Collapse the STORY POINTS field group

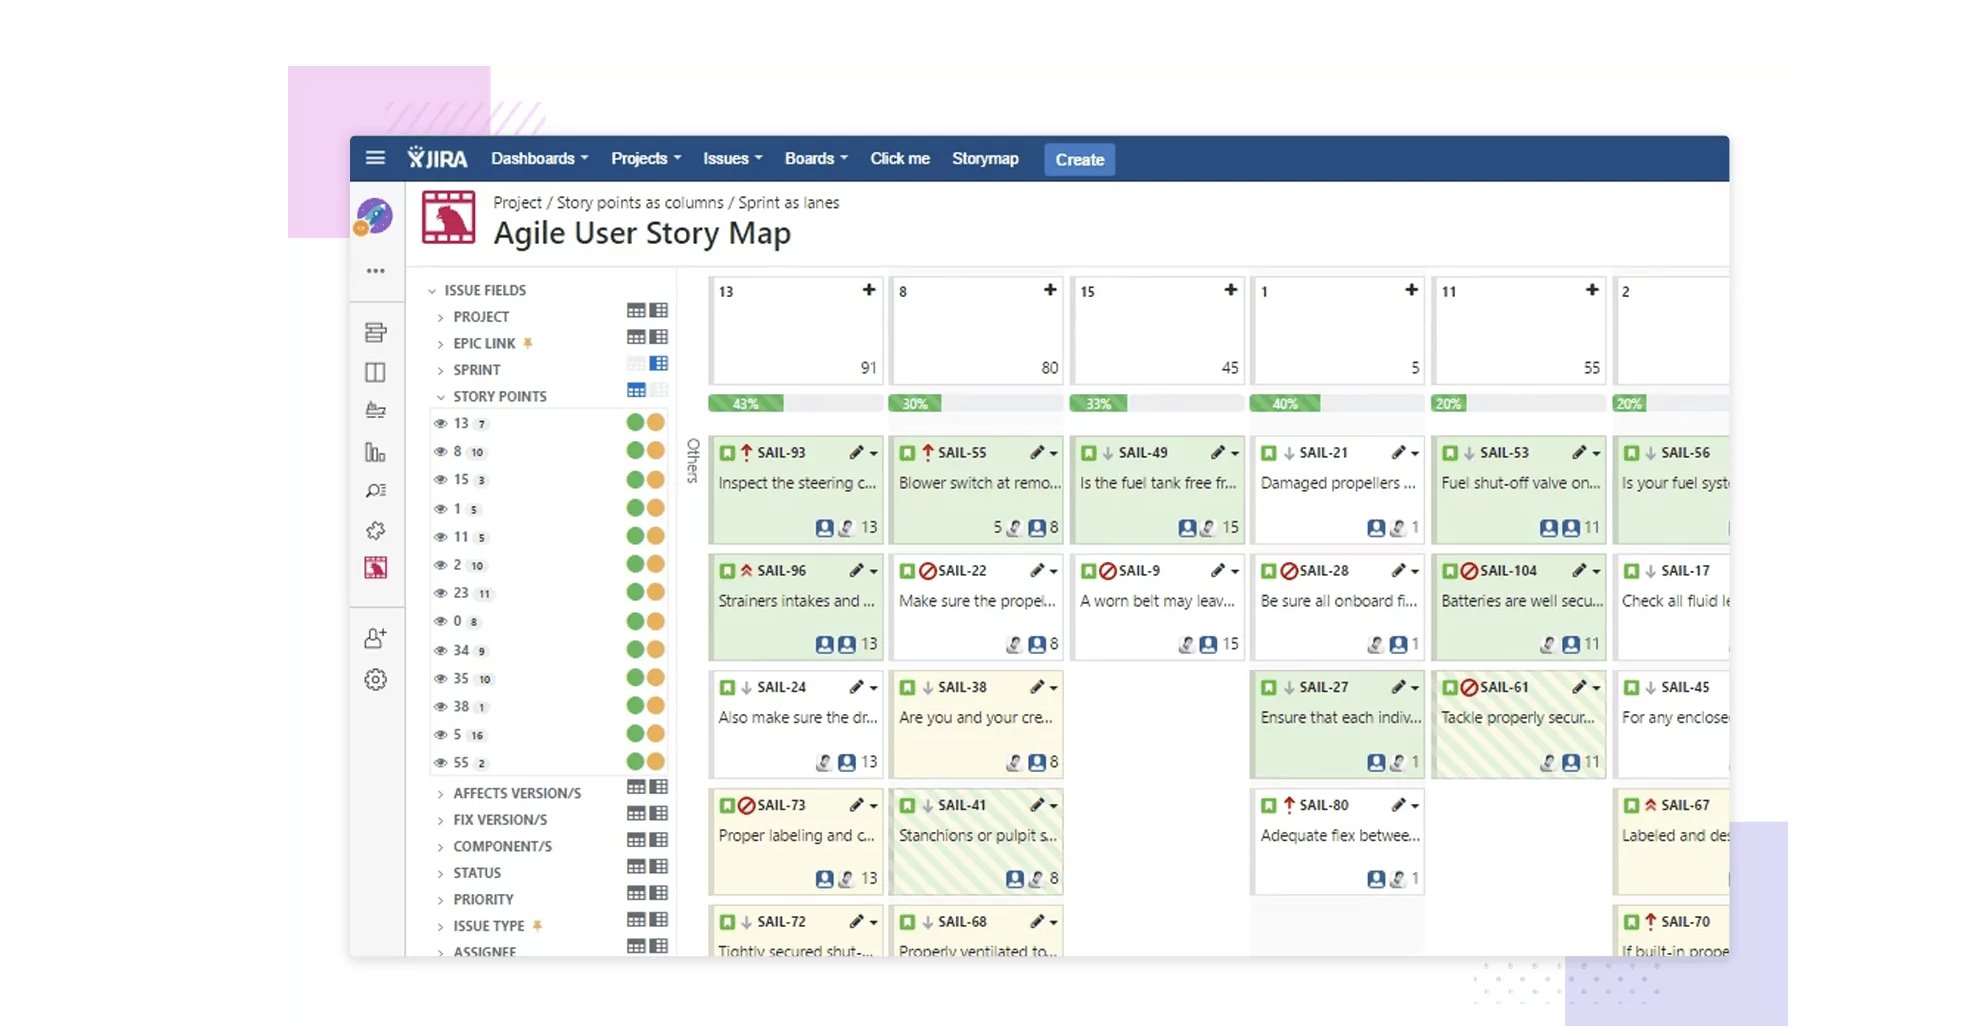(440, 397)
